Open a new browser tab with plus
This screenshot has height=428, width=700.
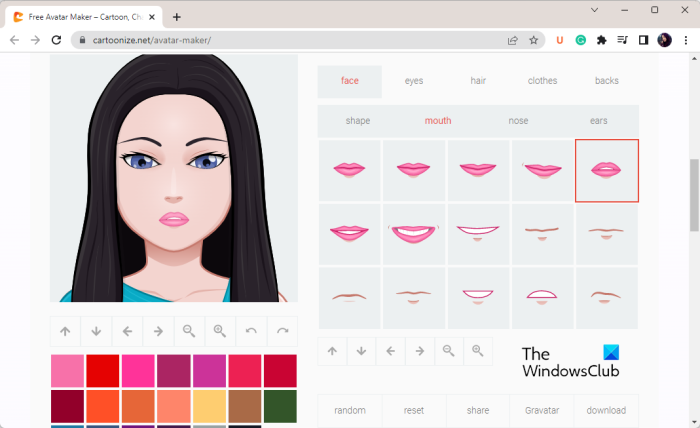tap(177, 17)
